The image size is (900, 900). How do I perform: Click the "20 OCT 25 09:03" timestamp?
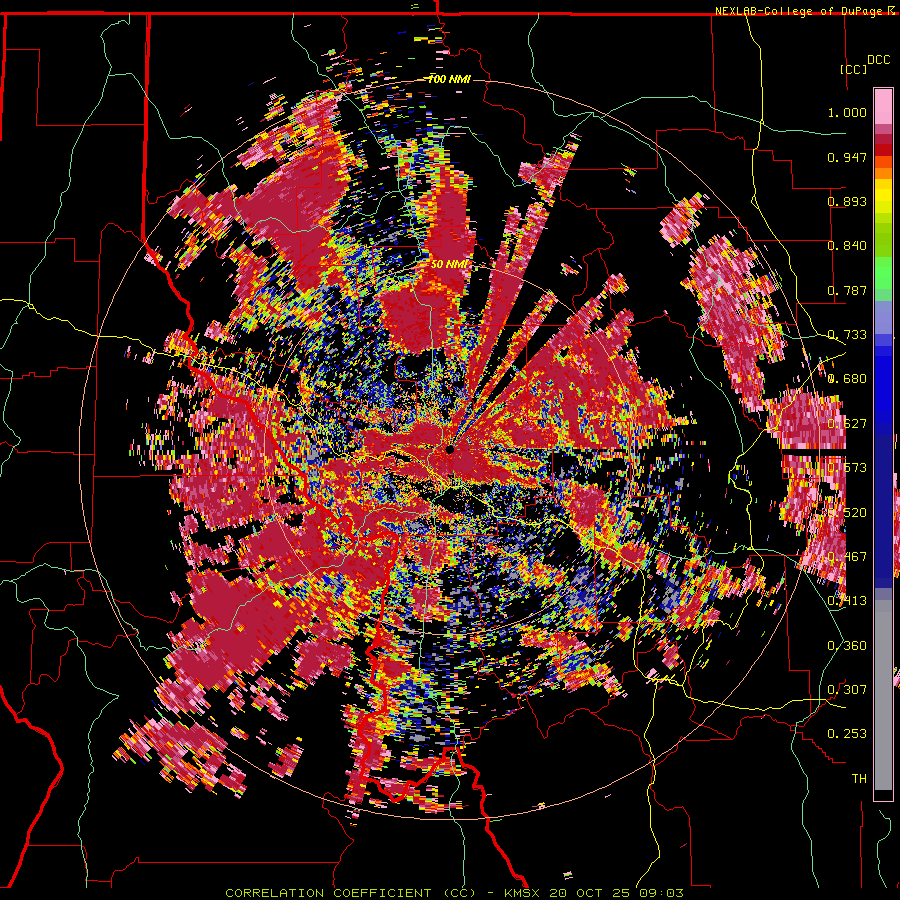(x=616, y=893)
